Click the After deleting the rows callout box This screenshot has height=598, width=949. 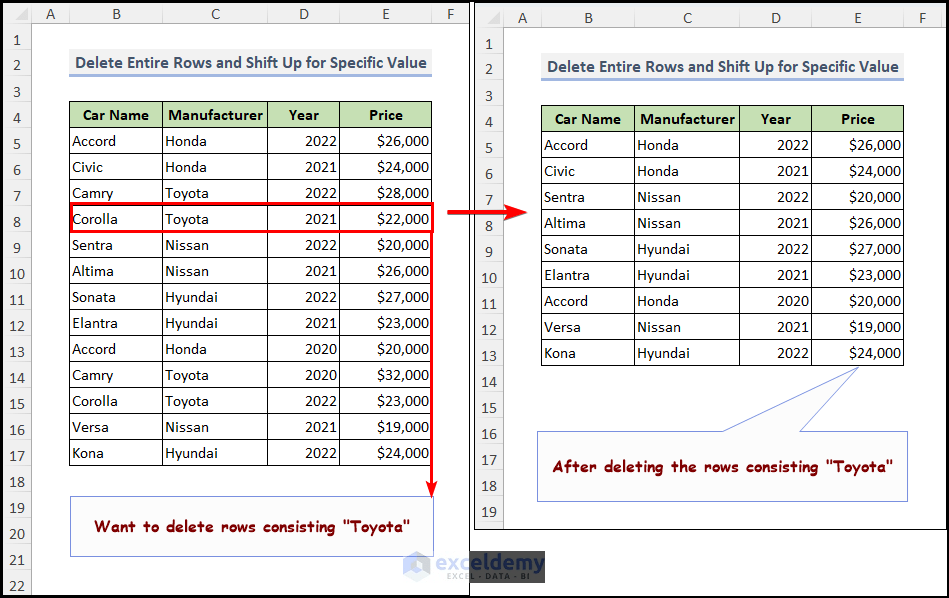point(723,467)
